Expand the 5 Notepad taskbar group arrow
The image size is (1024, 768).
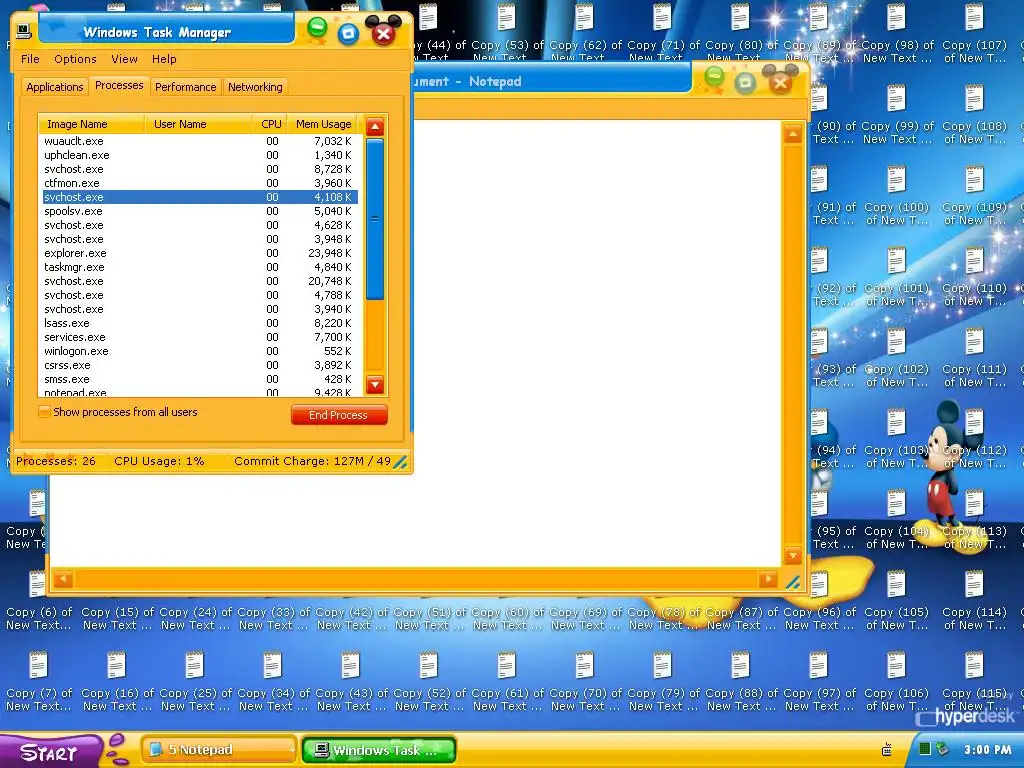(x=291, y=750)
